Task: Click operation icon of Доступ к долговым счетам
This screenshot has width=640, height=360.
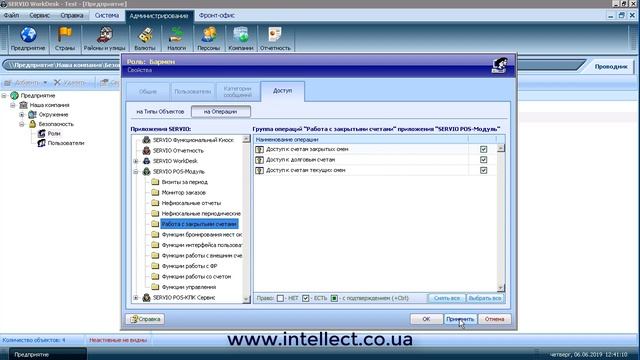Action: point(259,160)
